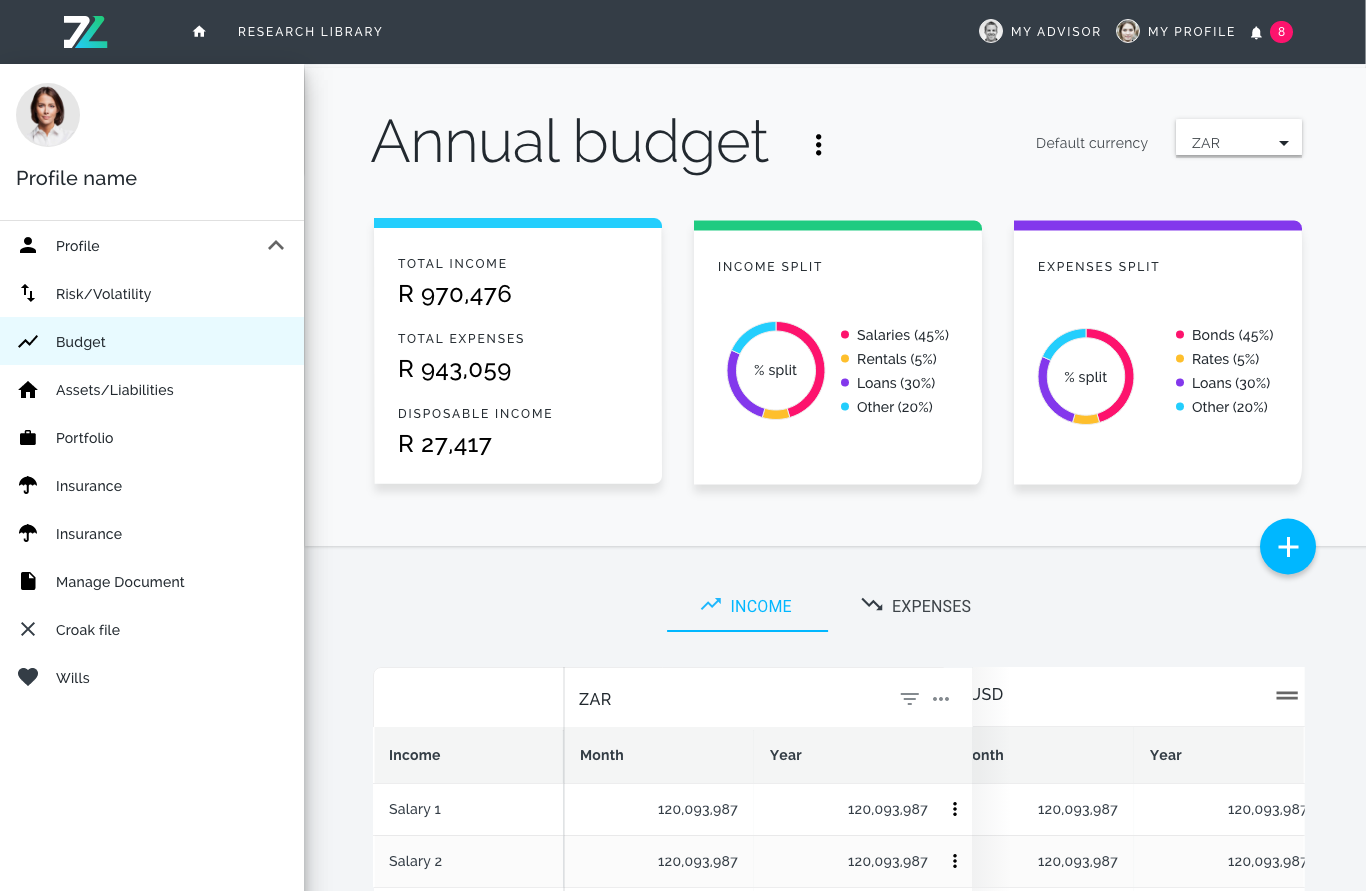Select the INCOME tab

point(747,606)
